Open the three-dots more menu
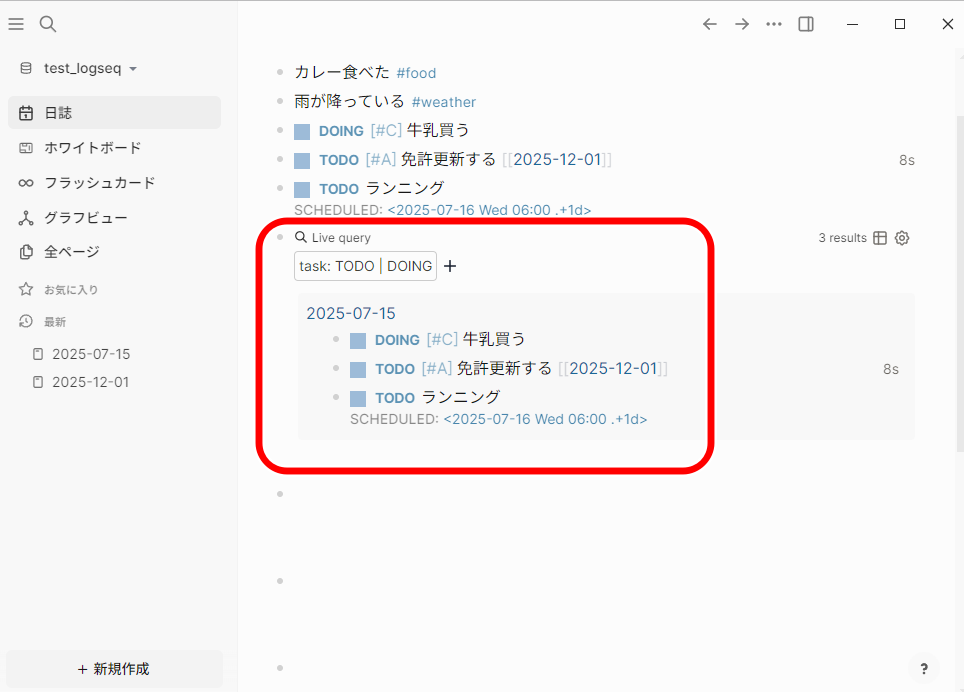This screenshot has width=964, height=692. (774, 24)
